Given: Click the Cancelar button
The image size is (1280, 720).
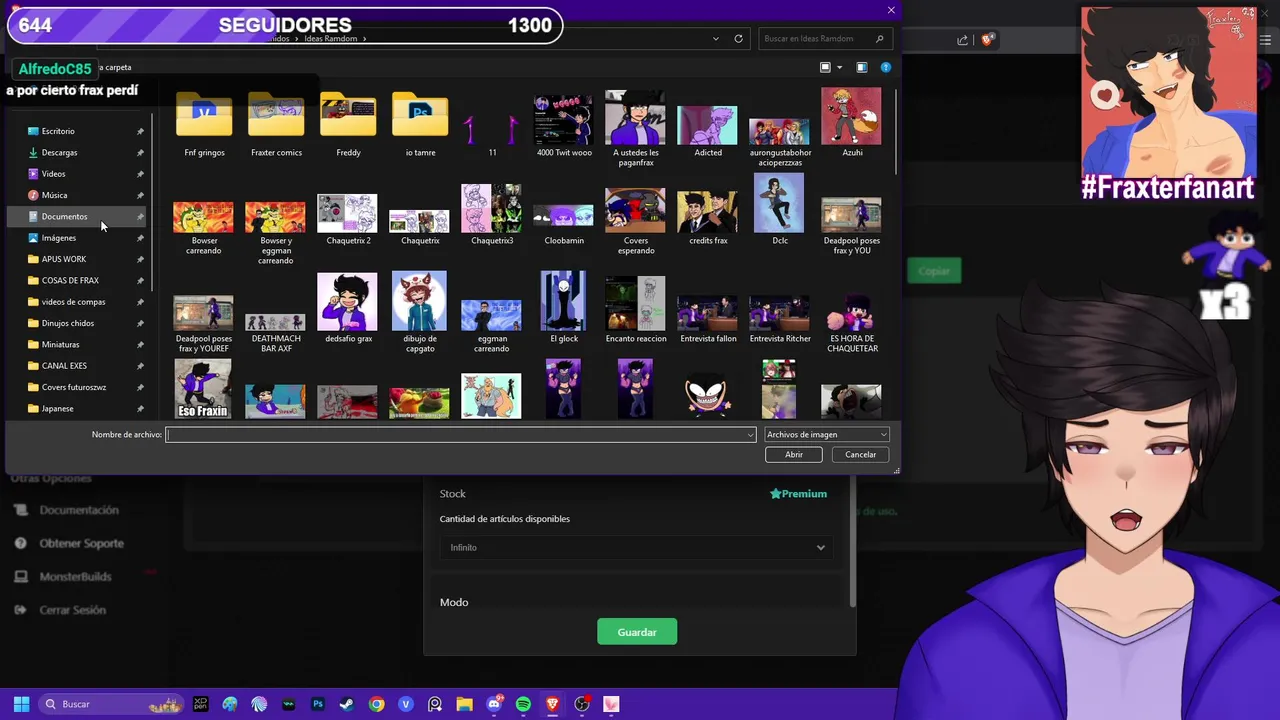Looking at the screenshot, I should 860,454.
